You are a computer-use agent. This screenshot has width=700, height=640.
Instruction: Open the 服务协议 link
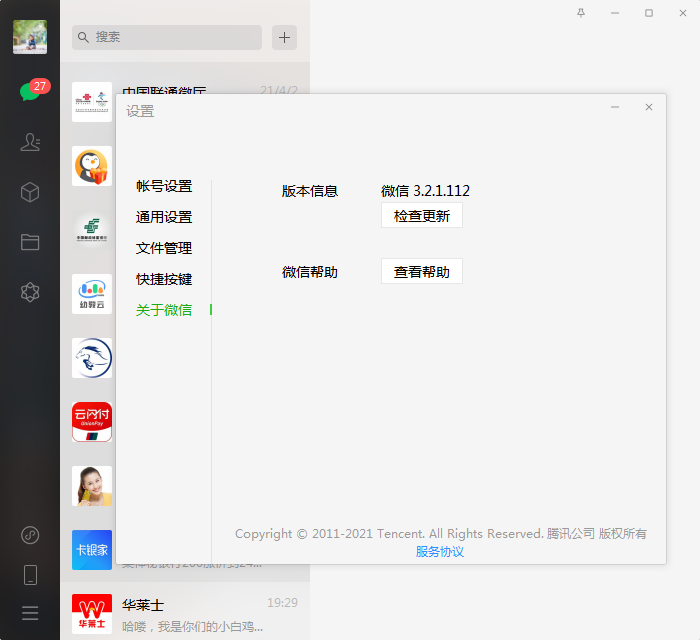[440, 552]
